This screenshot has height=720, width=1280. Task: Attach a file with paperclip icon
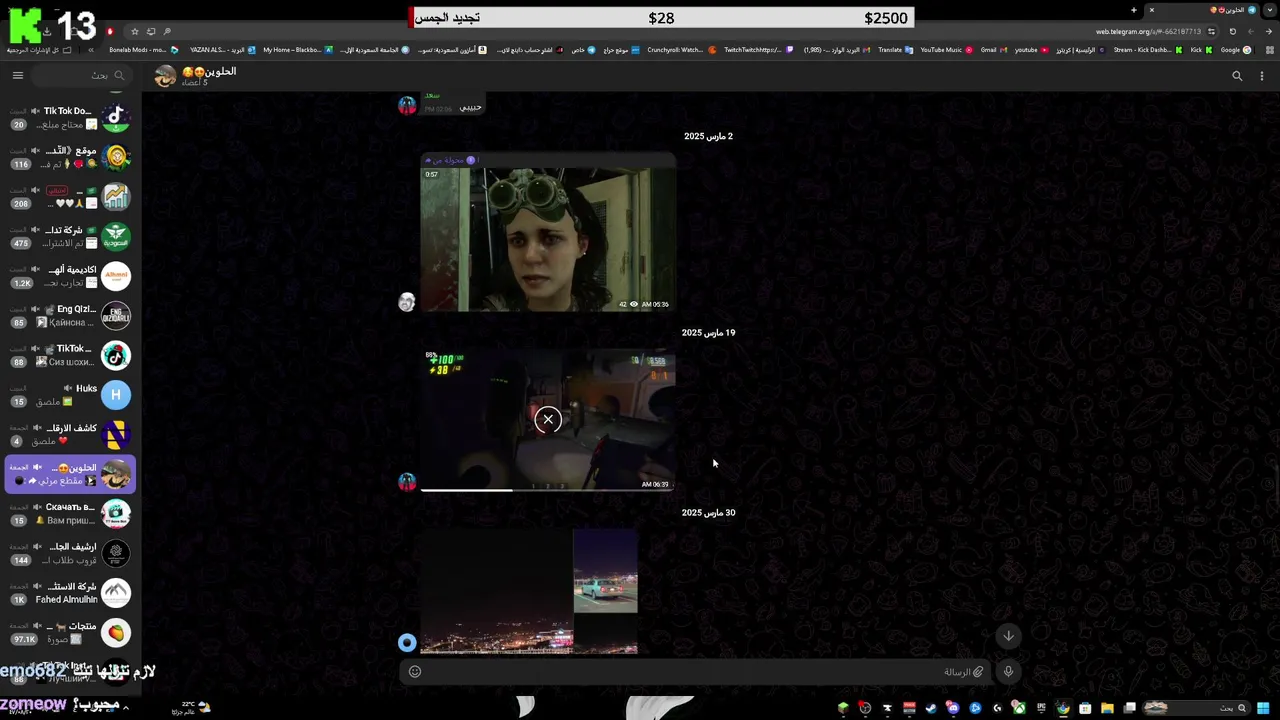coord(978,672)
